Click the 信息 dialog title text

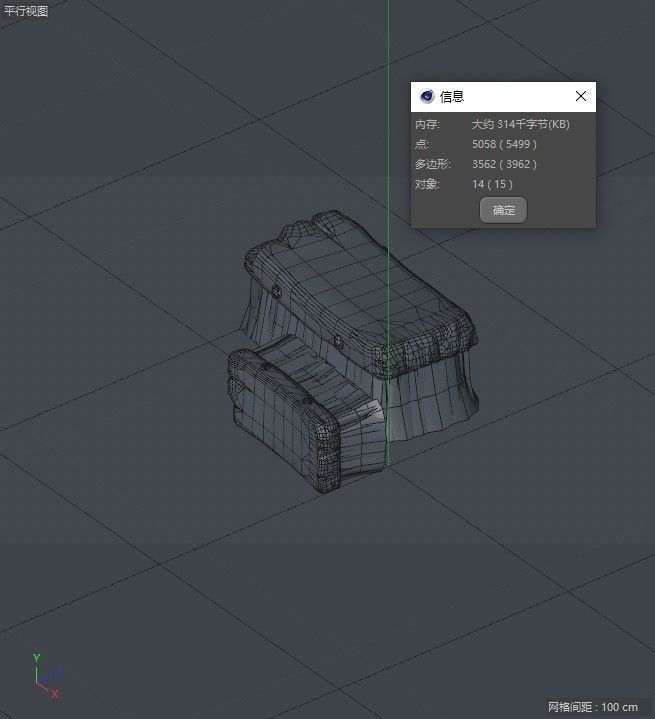pos(452,96)
